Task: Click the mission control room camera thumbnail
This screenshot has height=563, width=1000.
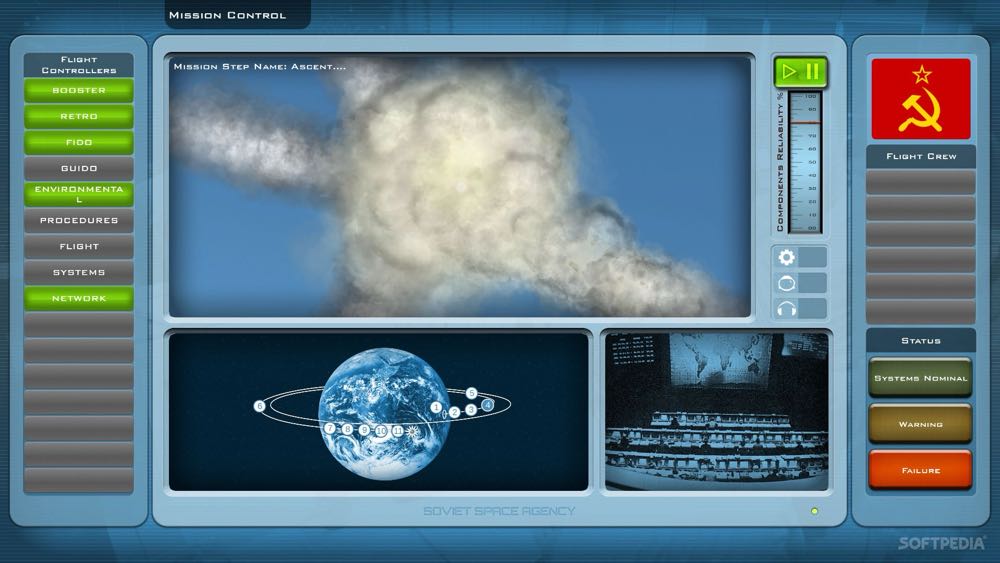Action: (x=716, y=411)
